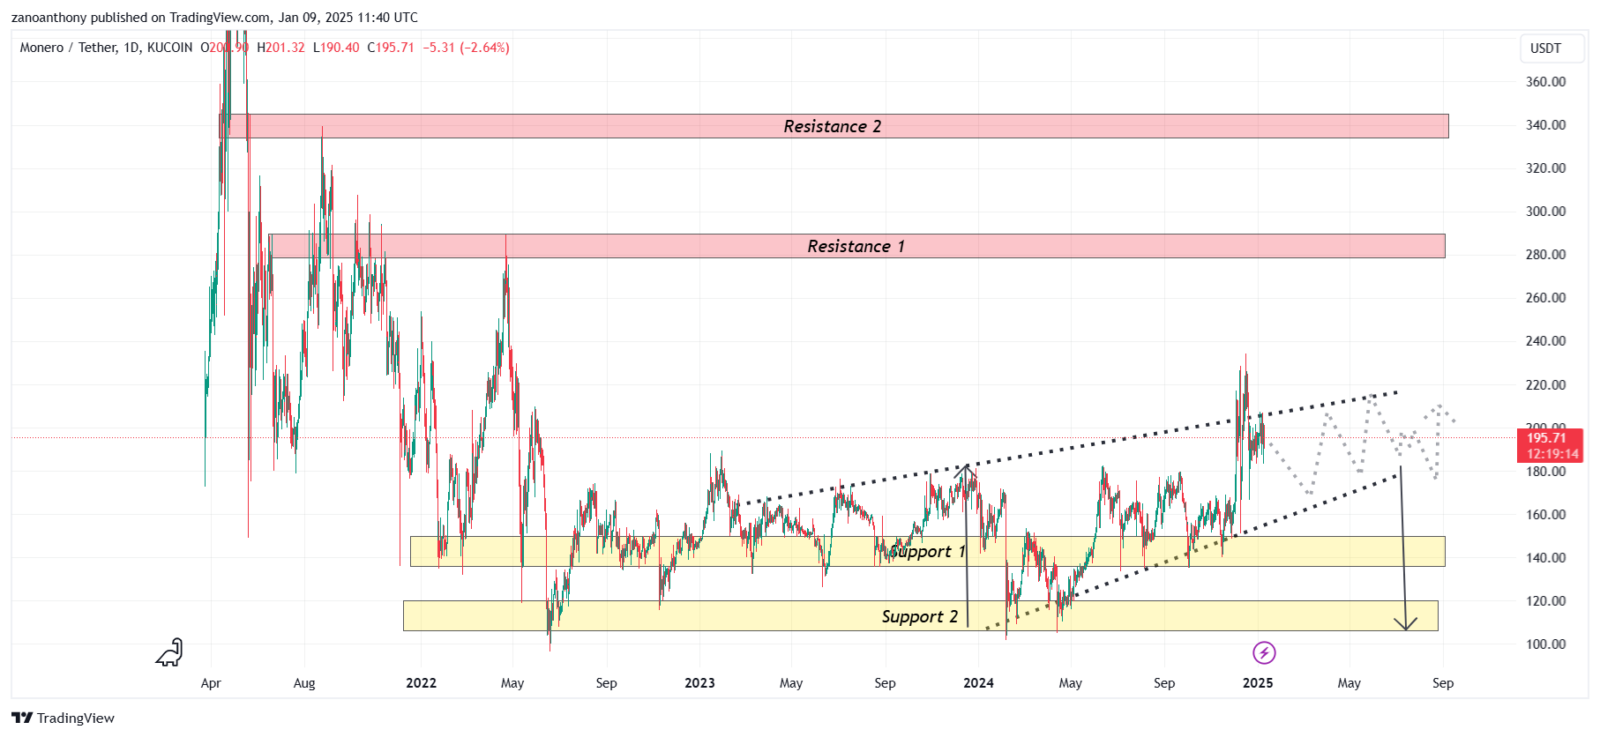This screenshot has height=737, width=1600.
Task: Click the dinosaur icon on the chart
Action: (170, 652)
